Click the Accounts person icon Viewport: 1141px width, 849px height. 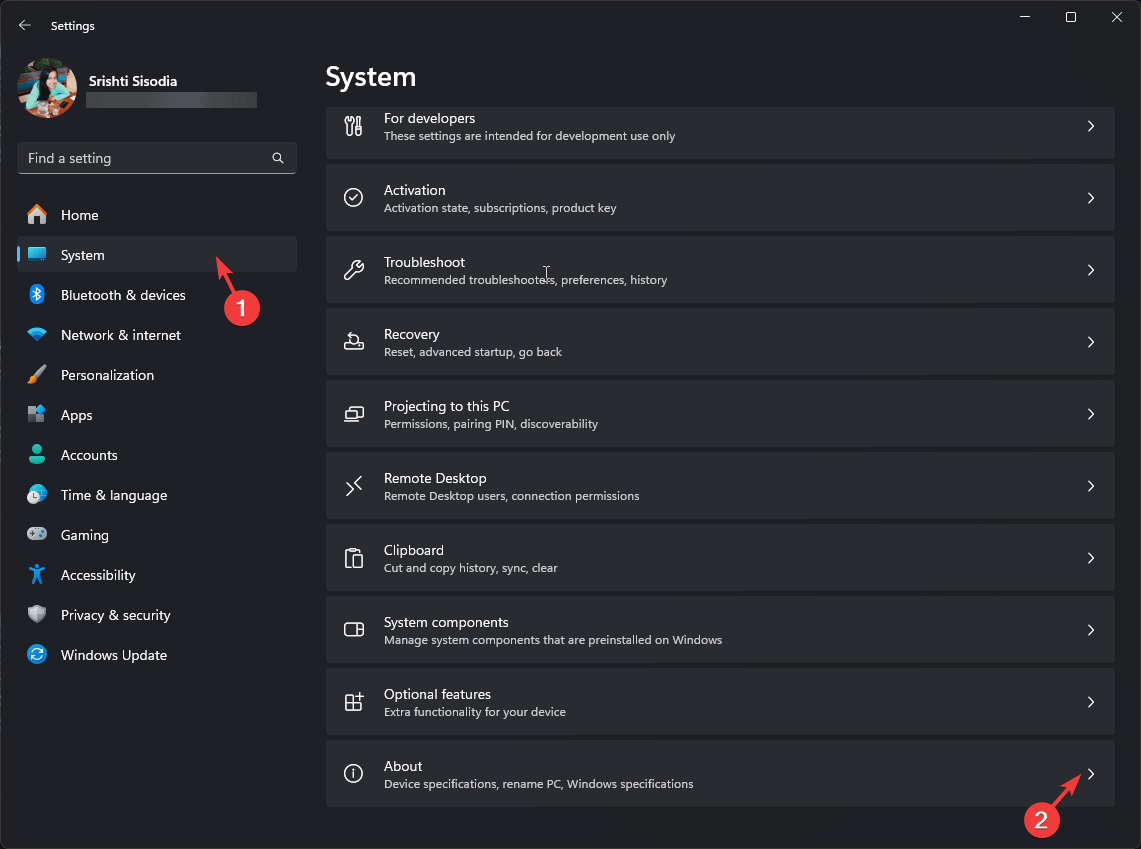37,454
